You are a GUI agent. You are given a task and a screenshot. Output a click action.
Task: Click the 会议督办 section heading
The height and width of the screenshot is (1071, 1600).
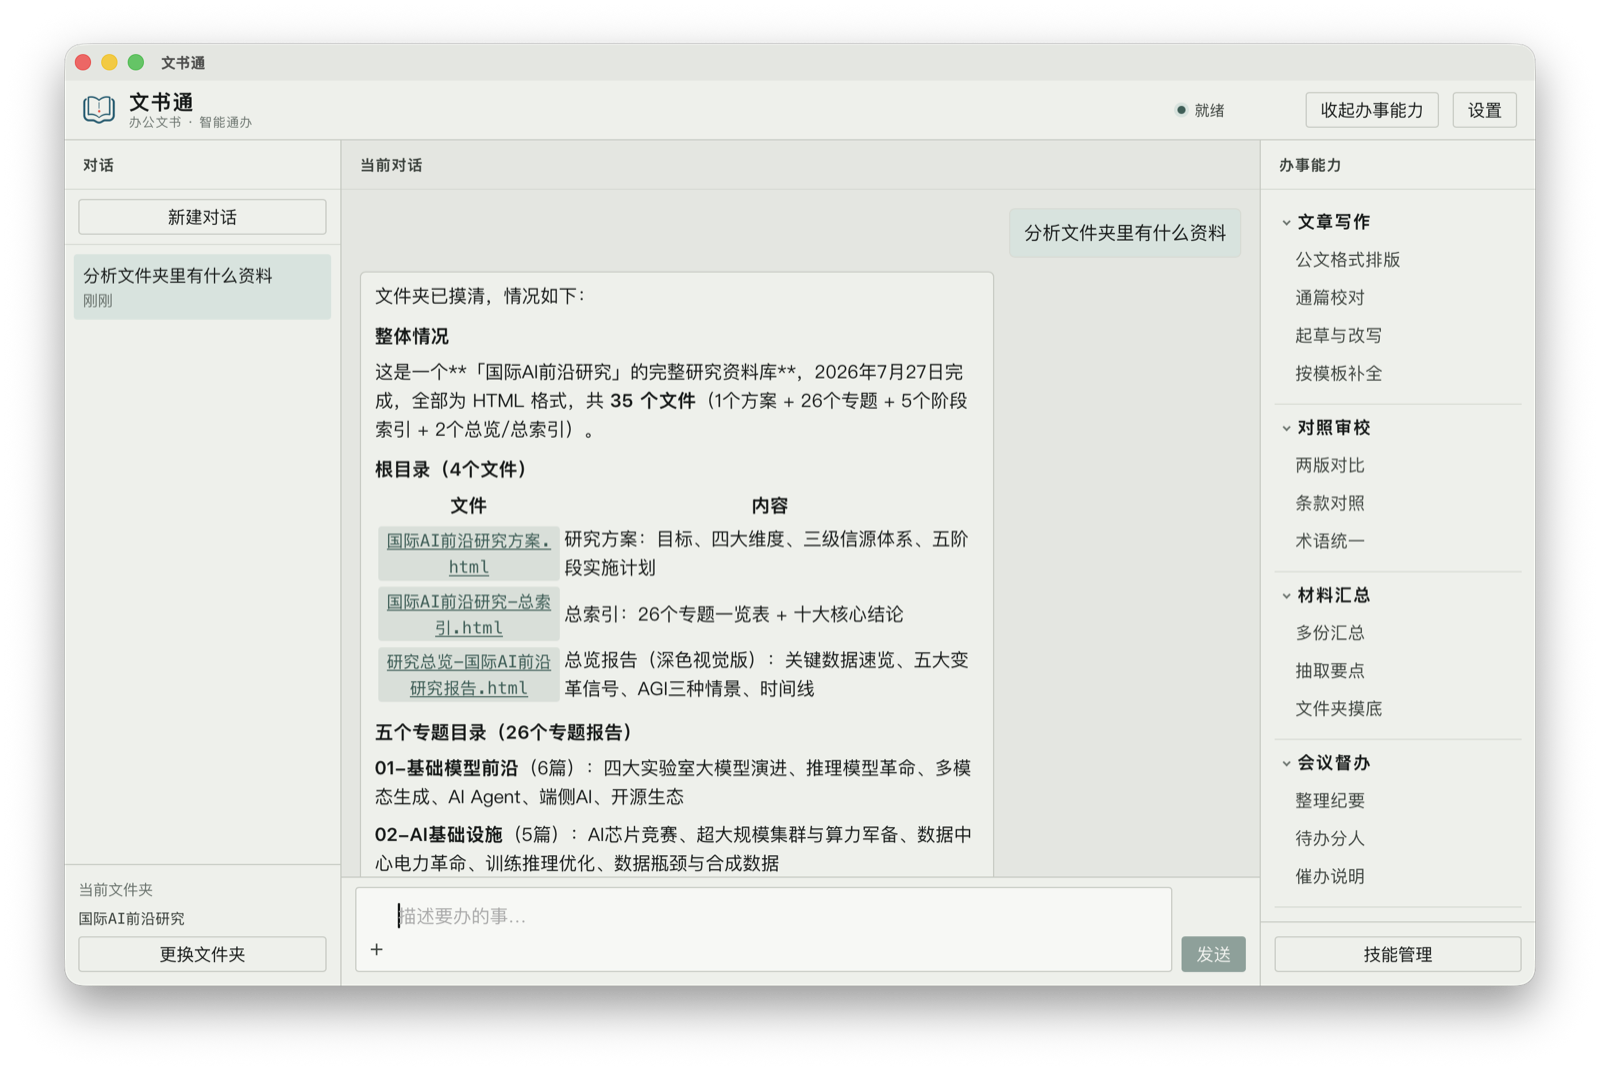[x=1333, y=763]
